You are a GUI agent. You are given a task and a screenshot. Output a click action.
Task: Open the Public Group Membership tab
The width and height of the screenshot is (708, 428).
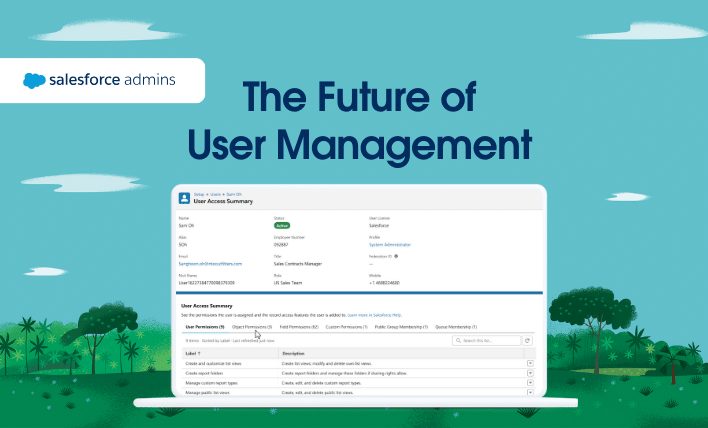[x=401, y=327]
